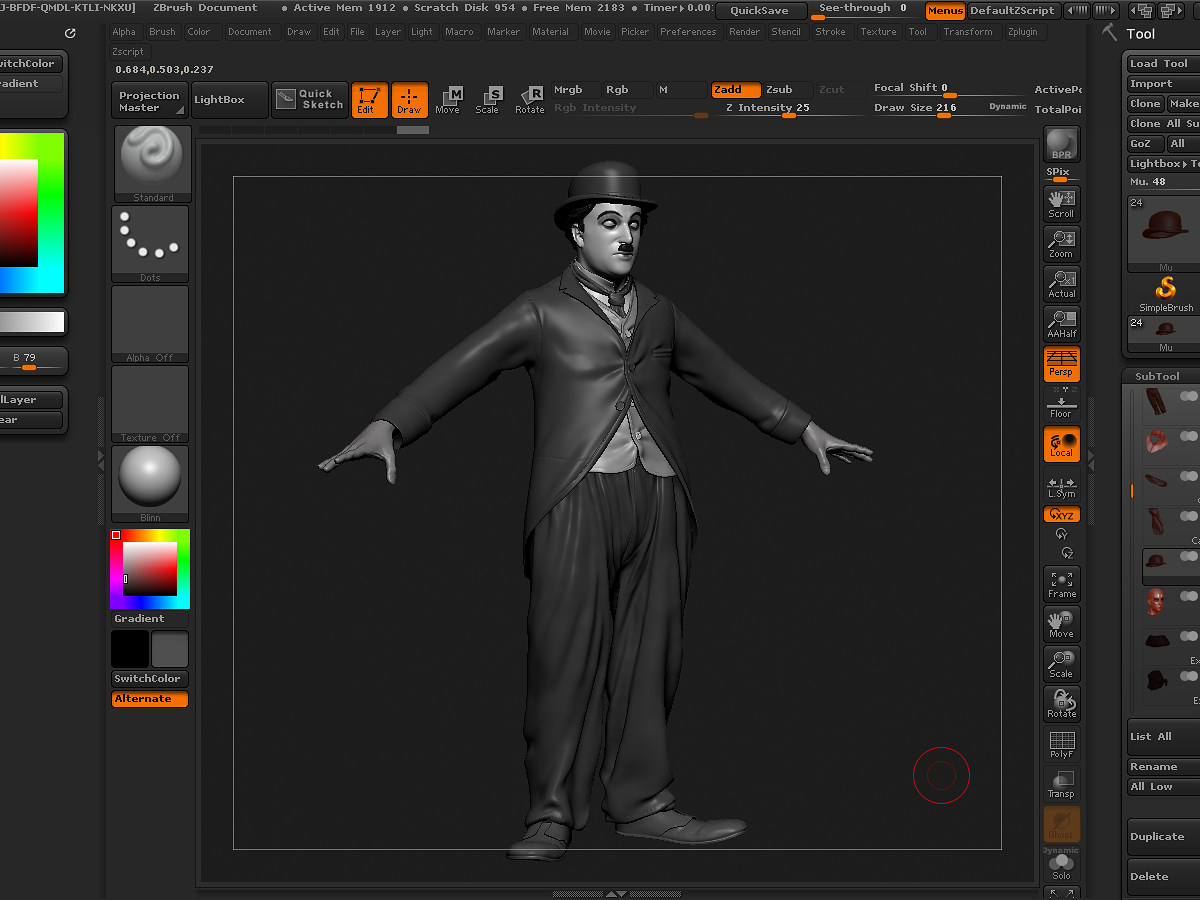The height and width of the screenshot is (900, 1200).
Task: Click the Zoom document icon
Action: [1061, 244]
